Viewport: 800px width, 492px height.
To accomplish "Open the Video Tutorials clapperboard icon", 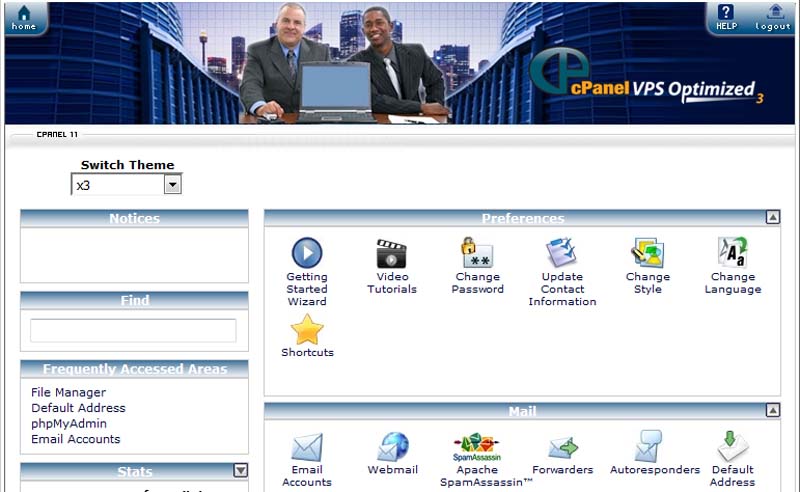I will pos(391,253).
